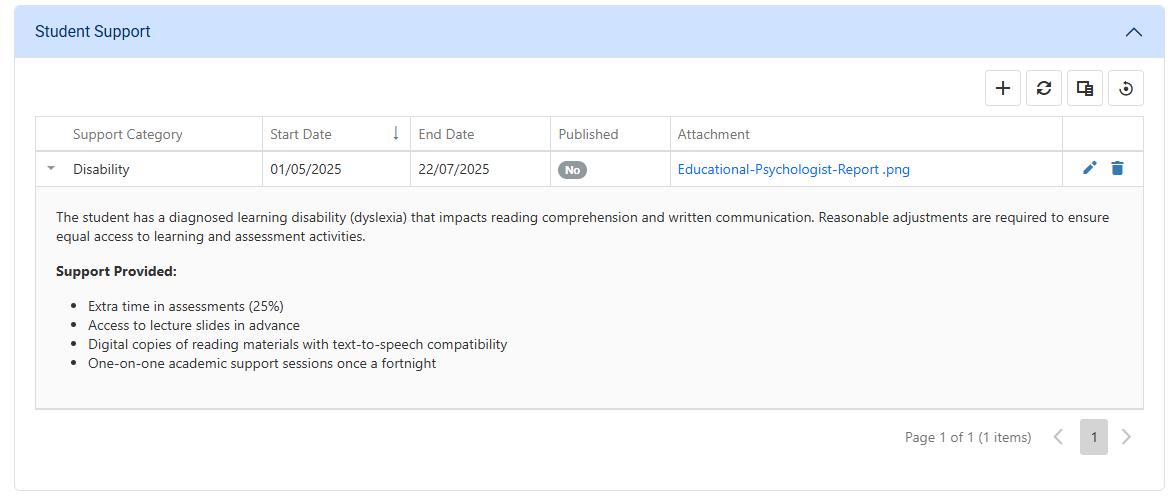This screenshot has width=1171, height=497.
Task: Reset the grid layout icon
Action: point(1126,88)
